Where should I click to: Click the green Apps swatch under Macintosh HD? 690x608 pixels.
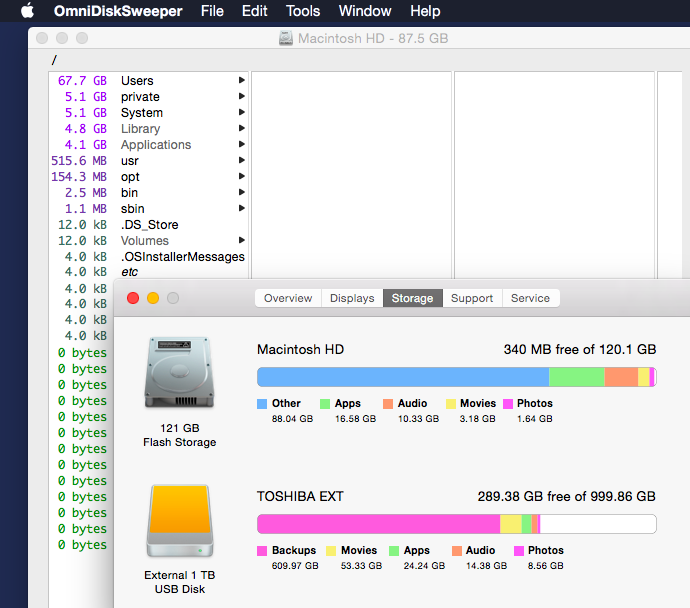coord(325,404)
